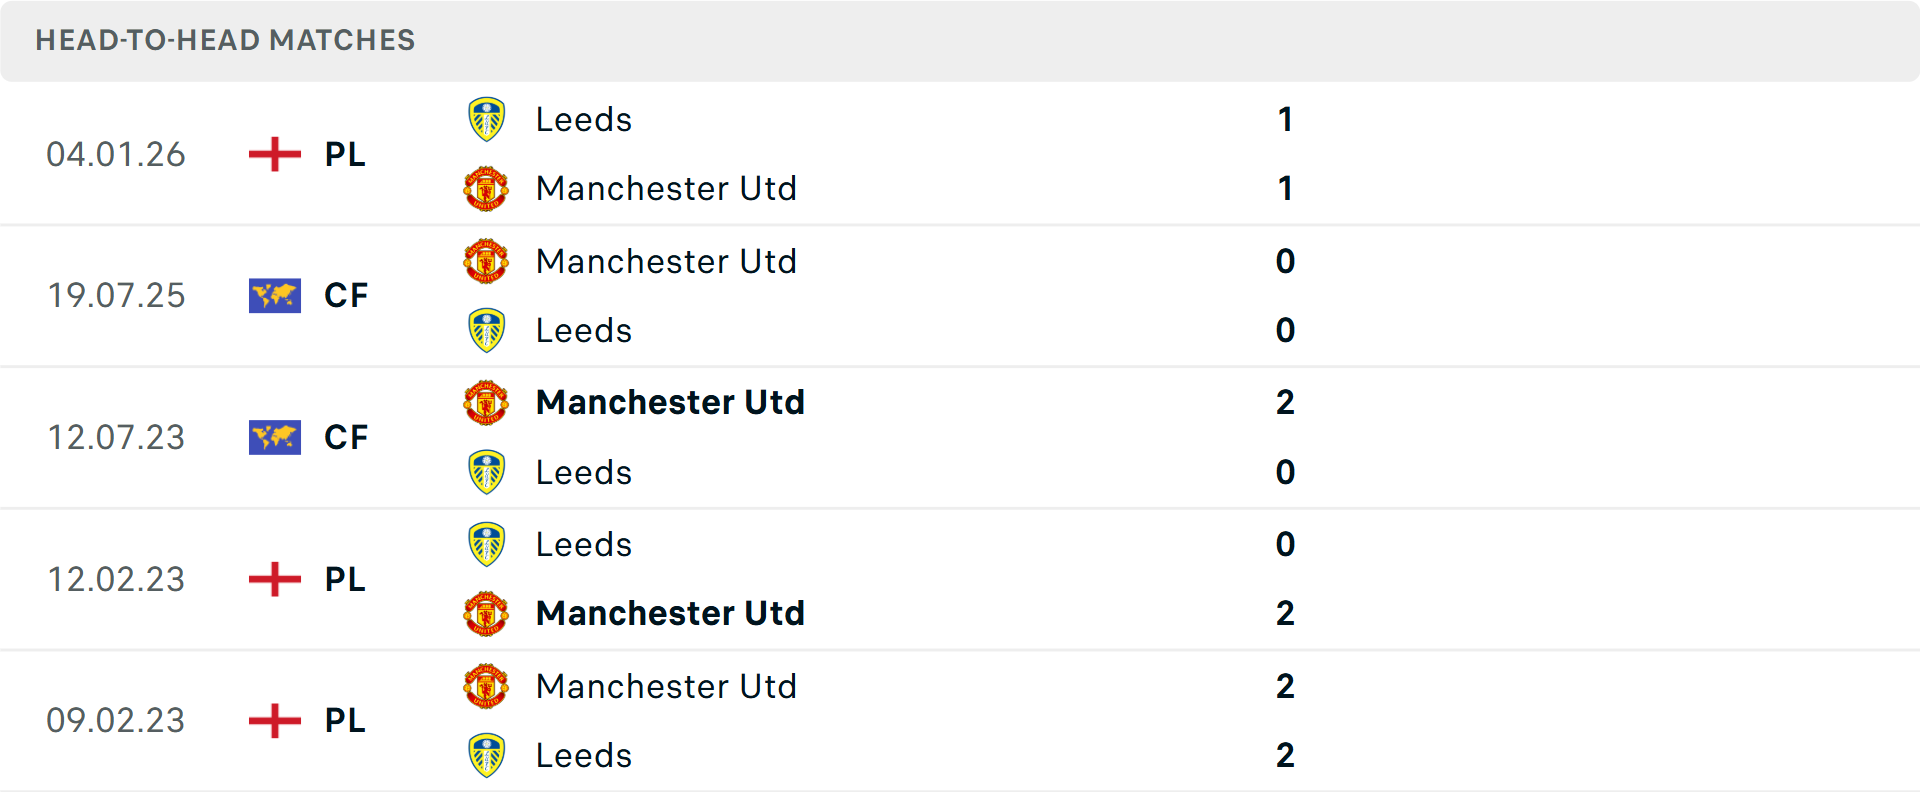This screenshot has width=1920, height=792.
Task: Select the HEAD-TO-HEAD MATCHES header
Action: tap(225, 40)
